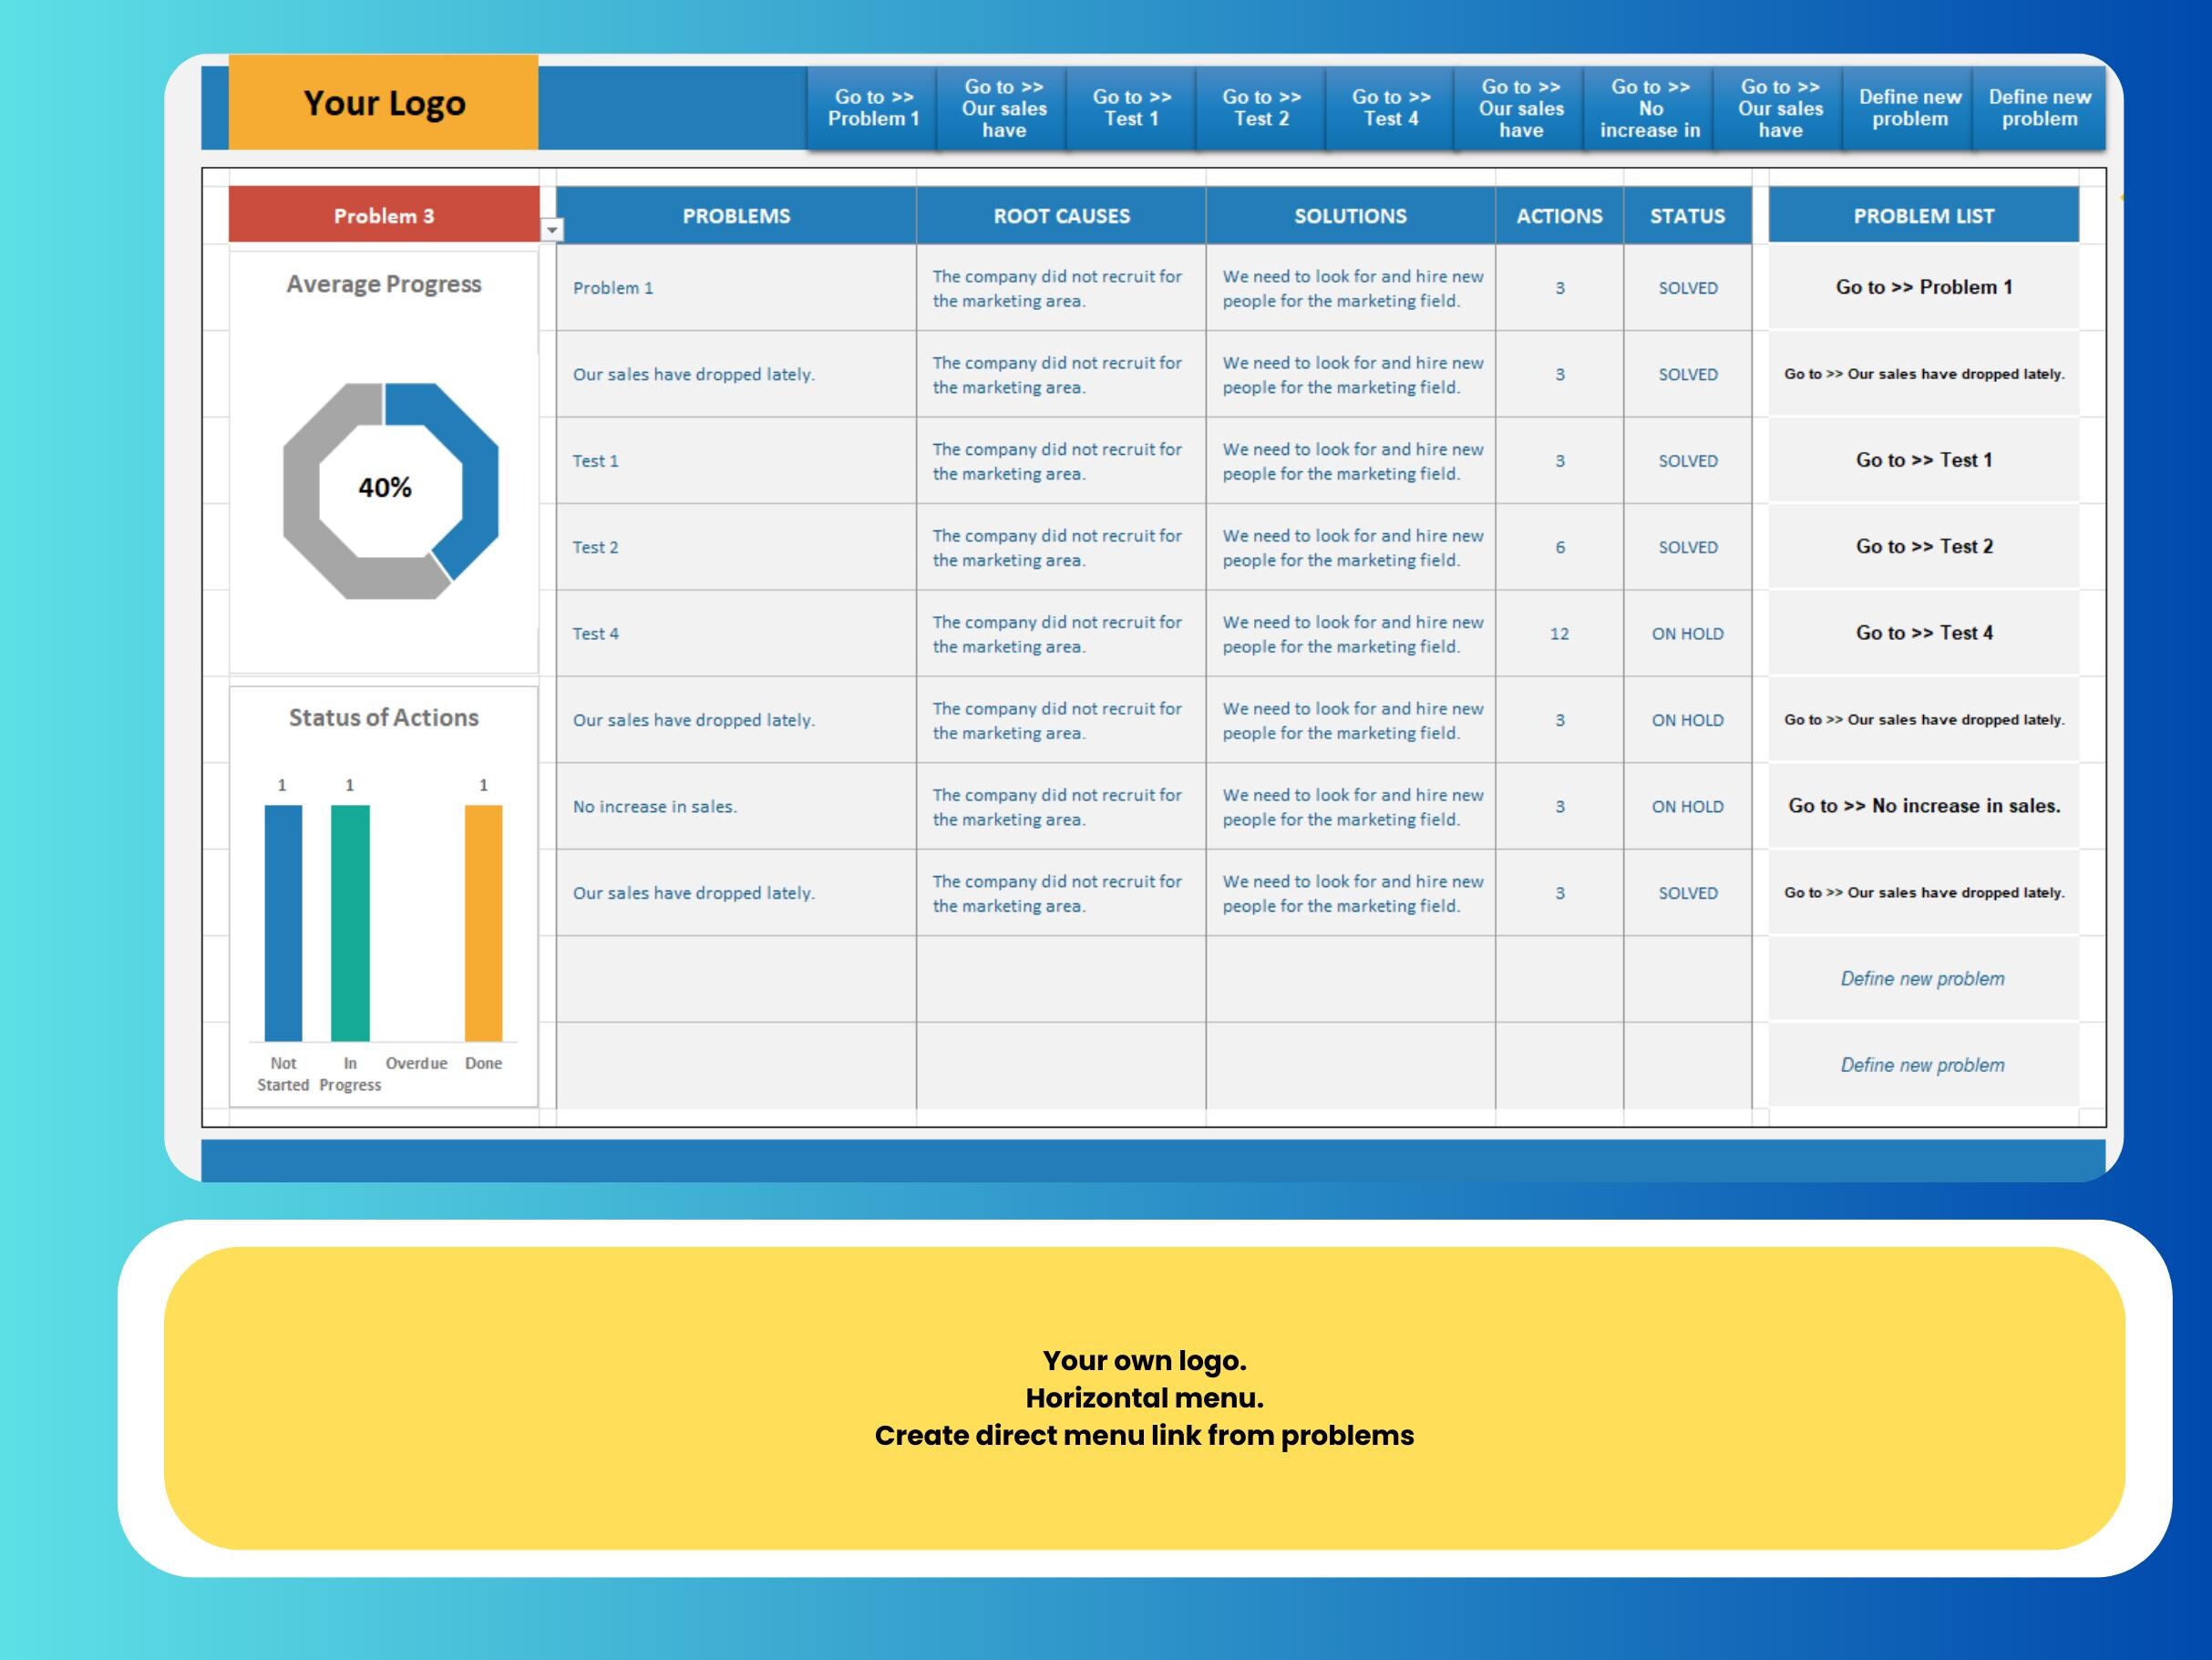
Task: Click the Your Logo placeholder
Action: click(384, 103)
